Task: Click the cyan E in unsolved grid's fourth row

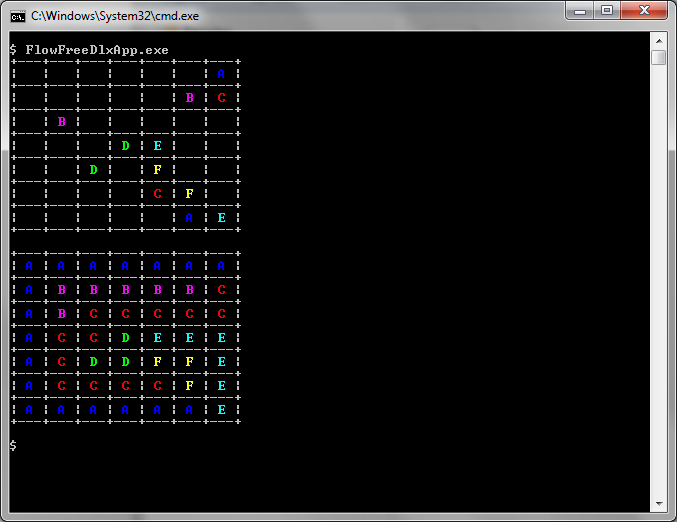Action: coord(158,146)
